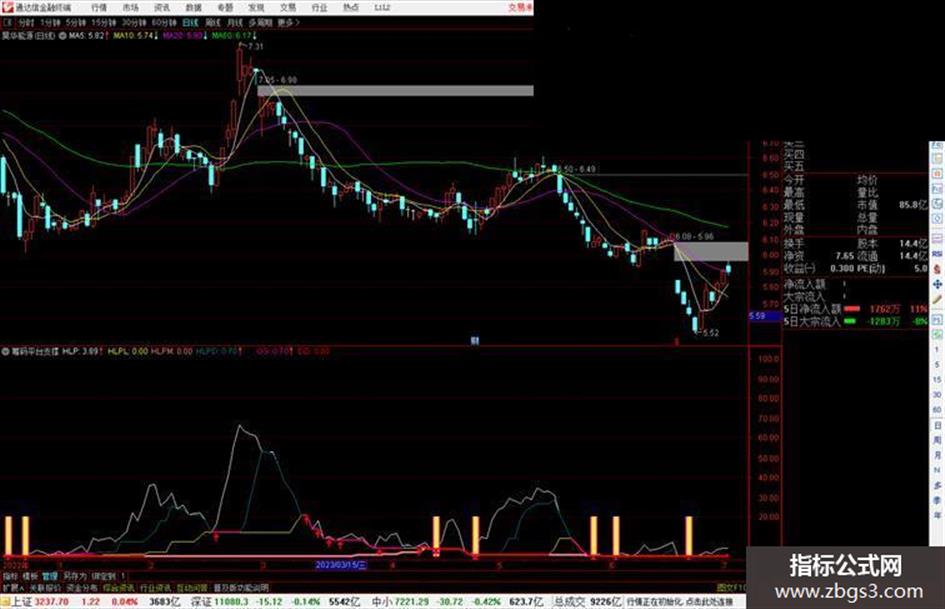Click the 指标 button below chart

click(x=10, y=576)
